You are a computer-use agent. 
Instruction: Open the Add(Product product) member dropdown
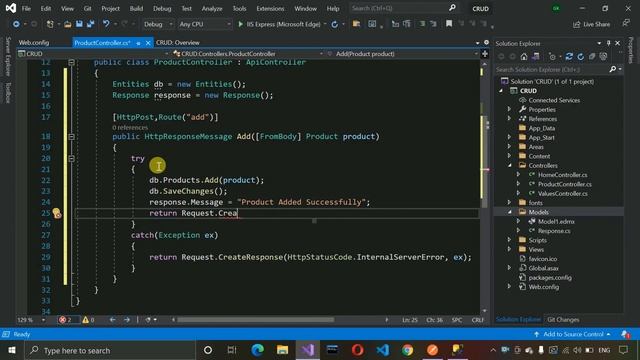pos(402,53)
